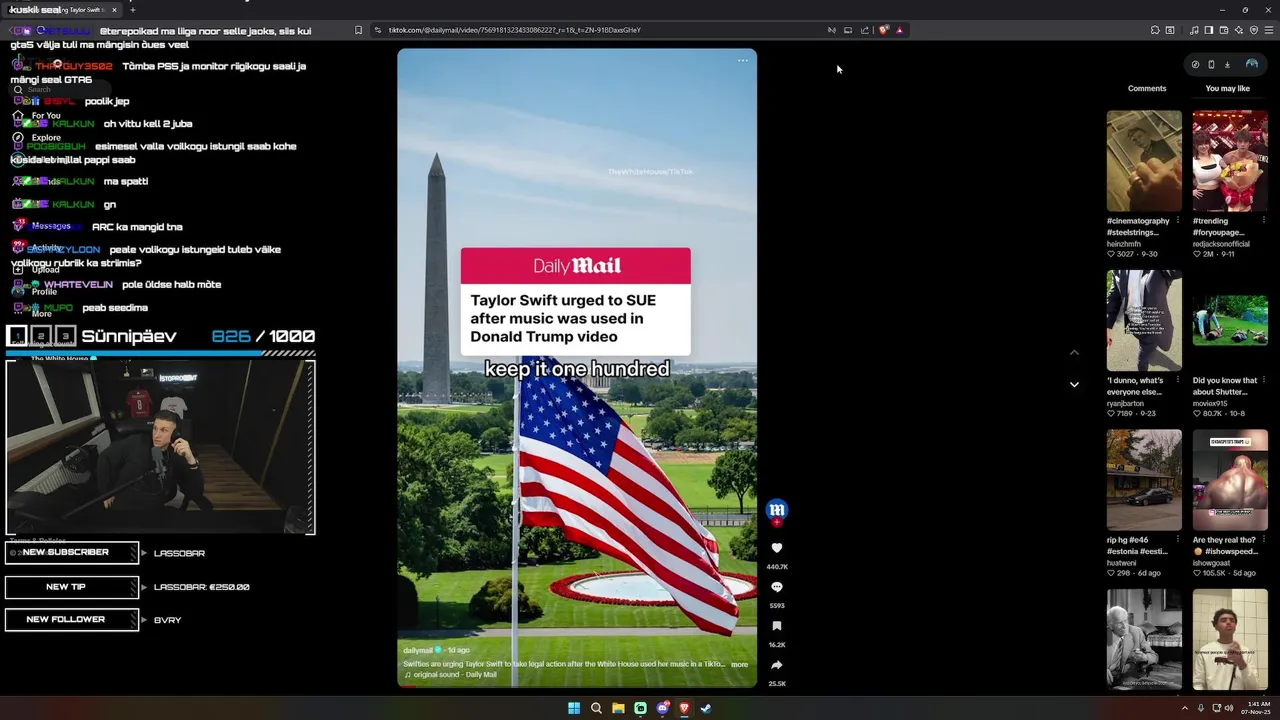Share the video via the arrow icon
Screen dimensions: 1280x720
[x=777, y=665]
